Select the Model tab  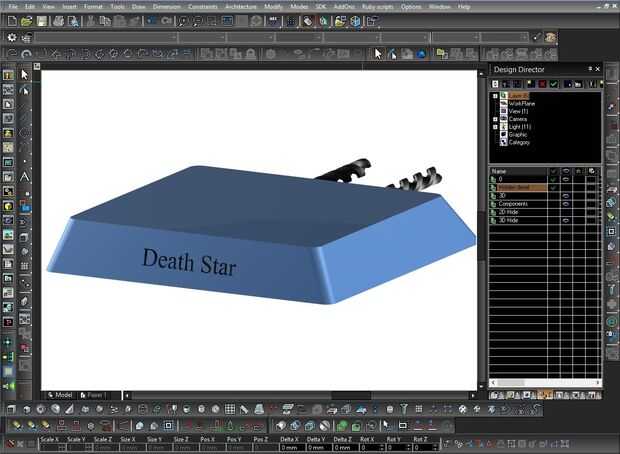(60, 395)
